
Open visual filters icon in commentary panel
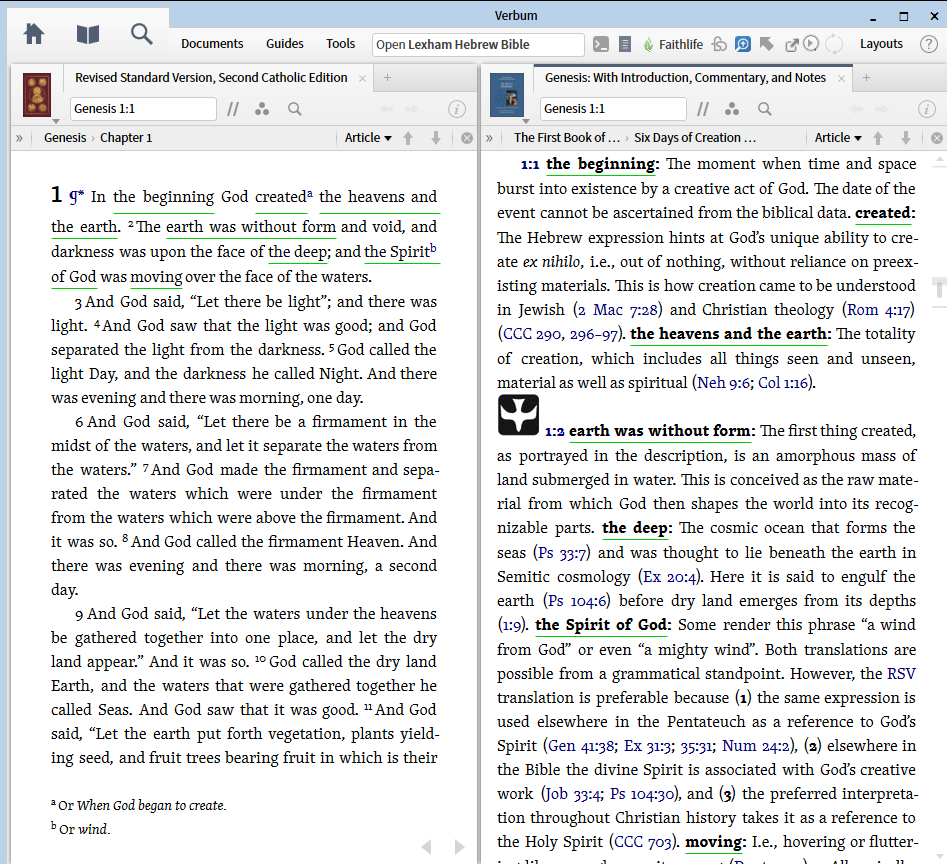pos(732,109)
